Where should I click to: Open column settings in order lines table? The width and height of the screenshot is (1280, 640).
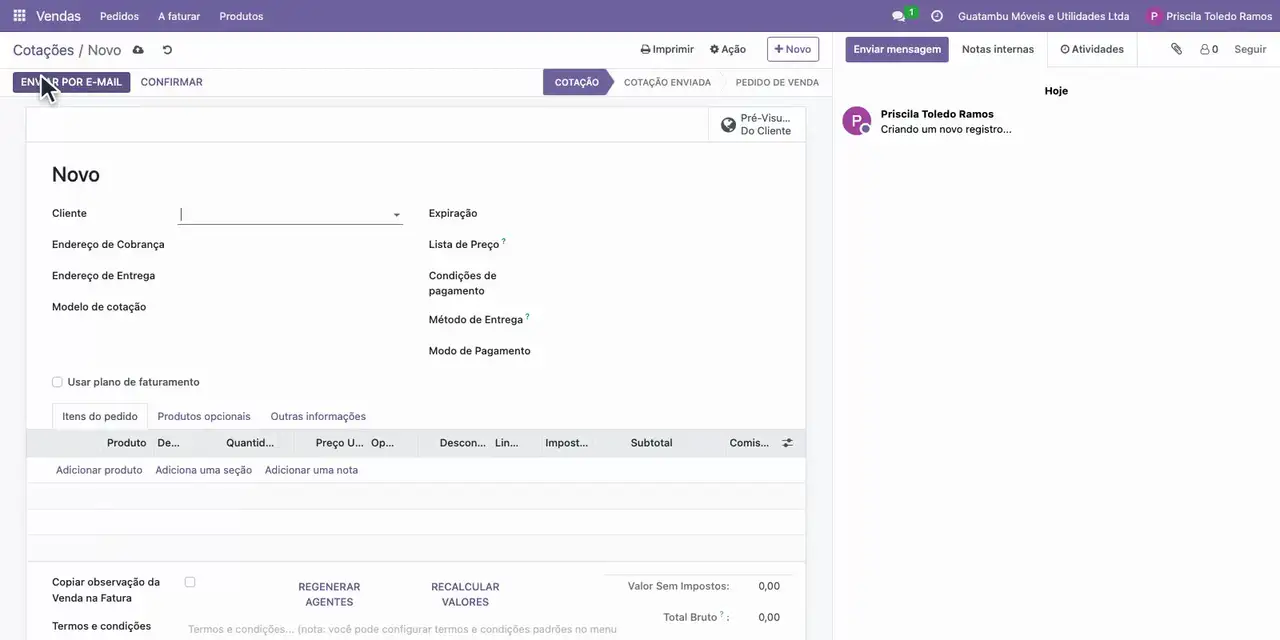click(x=787, y=443)
